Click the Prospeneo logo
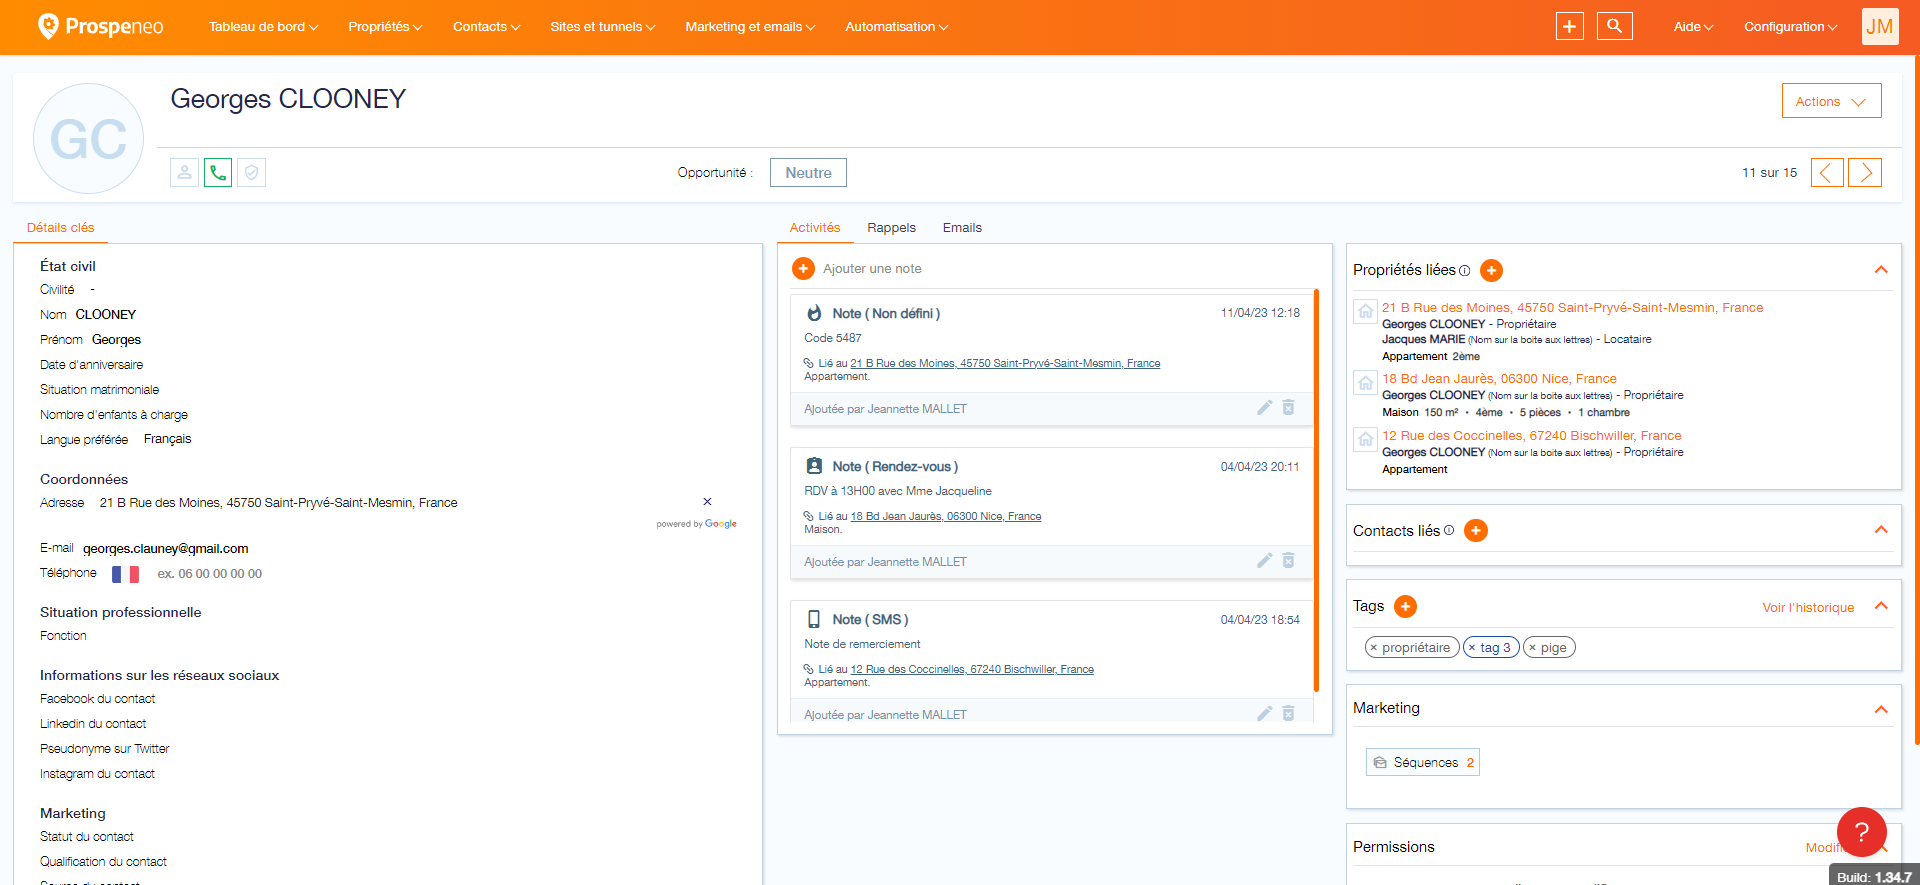 [100, 26]
